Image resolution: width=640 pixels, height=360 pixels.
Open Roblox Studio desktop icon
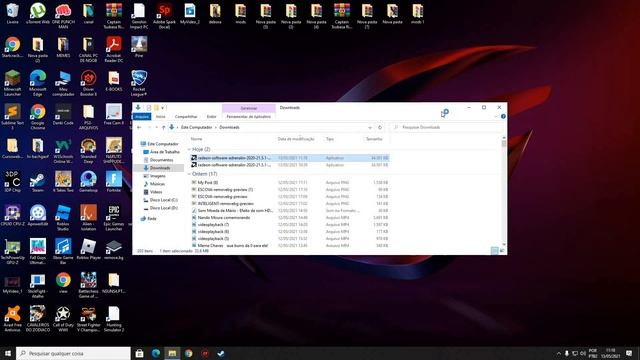pos(63,218)
